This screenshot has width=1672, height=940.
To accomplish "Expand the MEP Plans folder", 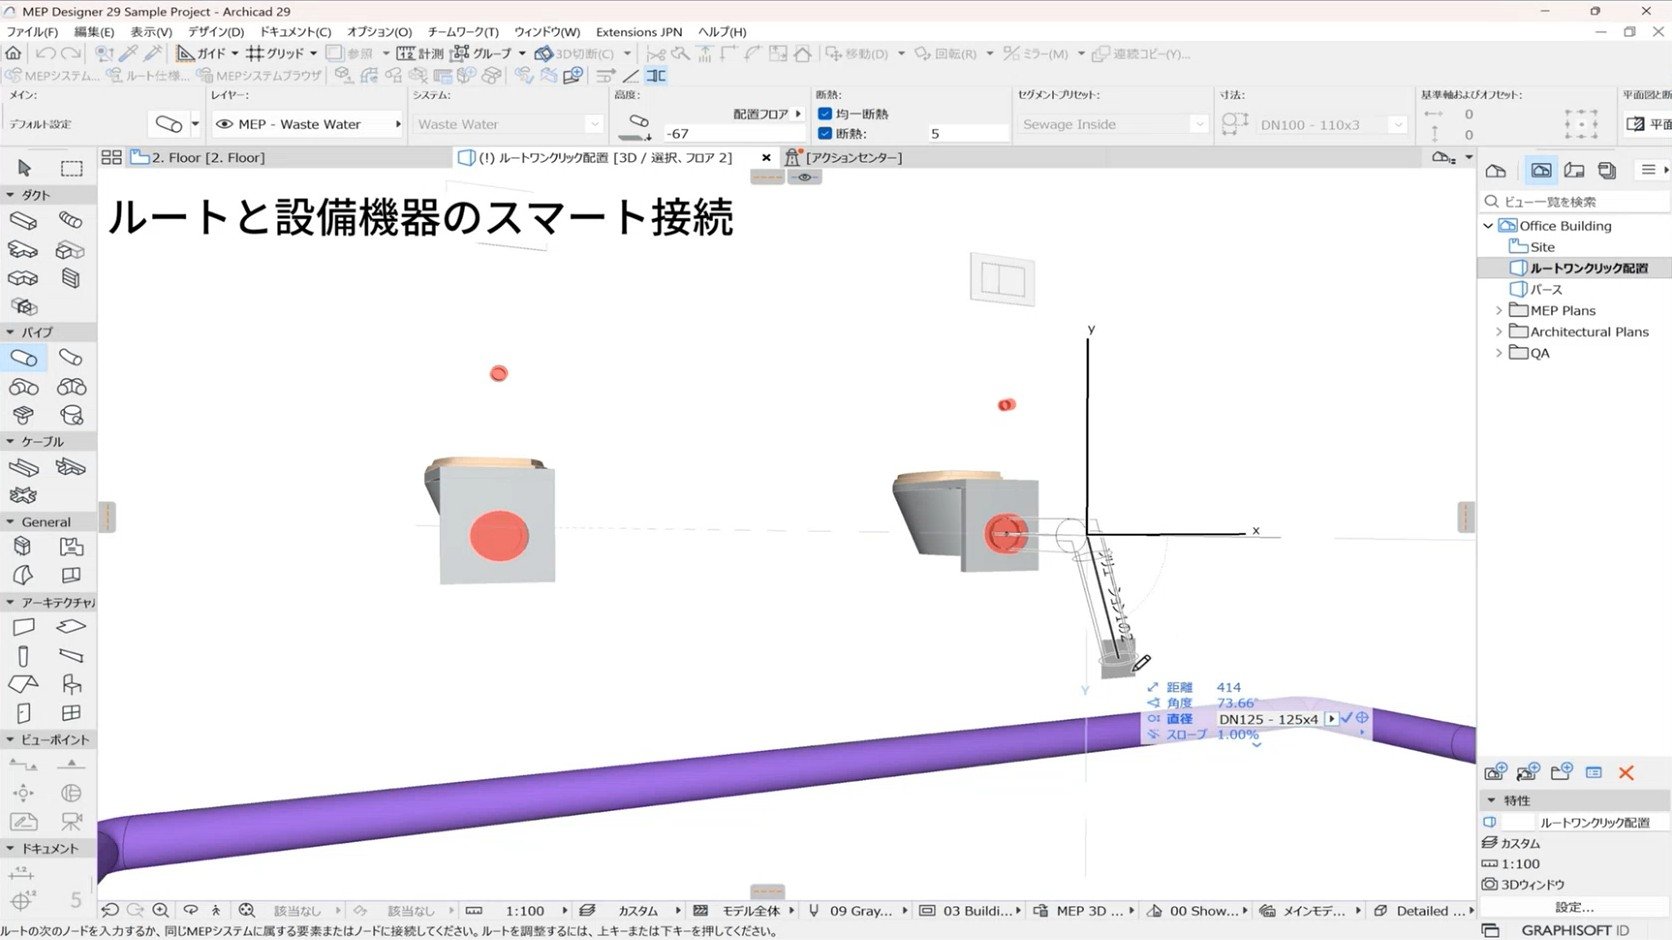I will point(1497,310).
